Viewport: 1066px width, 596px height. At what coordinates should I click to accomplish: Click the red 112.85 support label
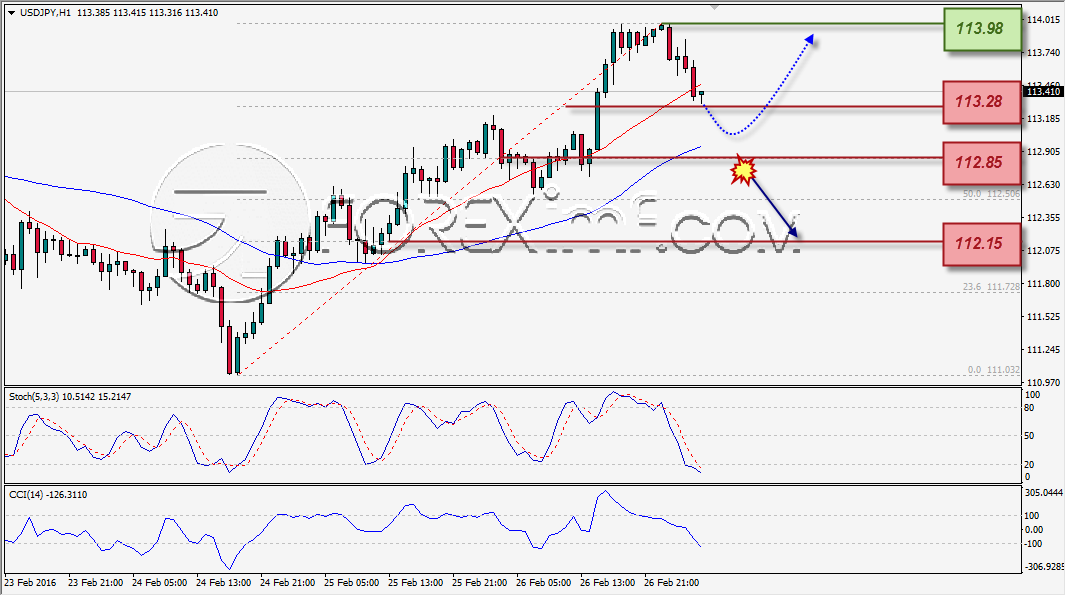(x=982, y=163)
